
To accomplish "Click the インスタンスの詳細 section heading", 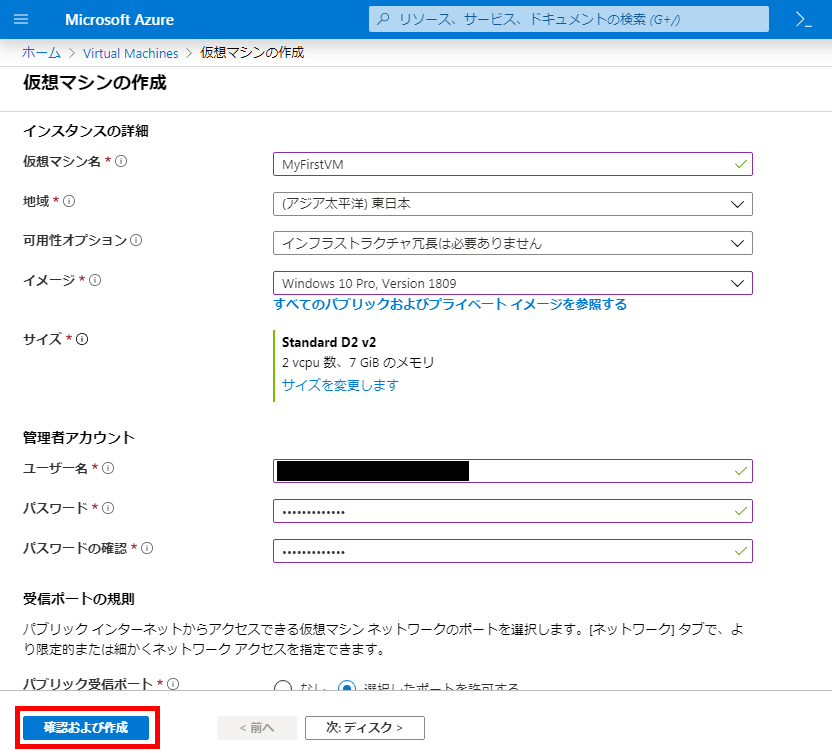I will click(x=86, y=131).
